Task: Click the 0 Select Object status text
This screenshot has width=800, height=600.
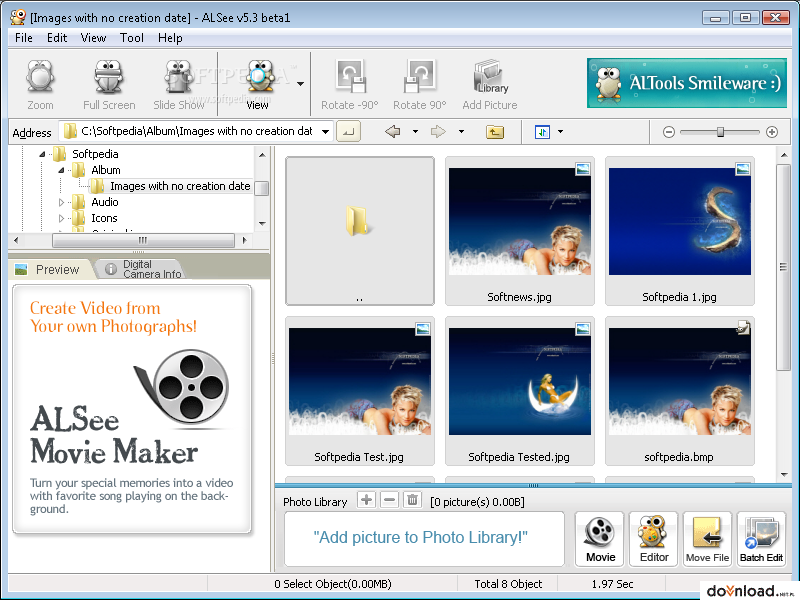Action: (333, 584)
